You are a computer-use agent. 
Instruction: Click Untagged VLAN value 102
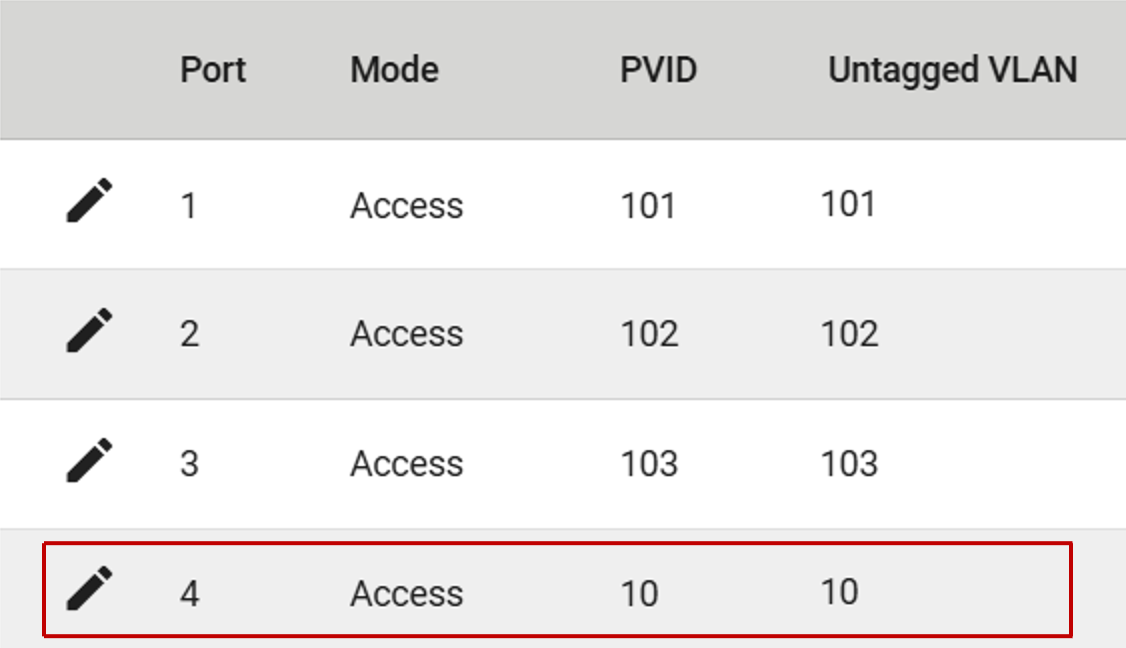849,333
